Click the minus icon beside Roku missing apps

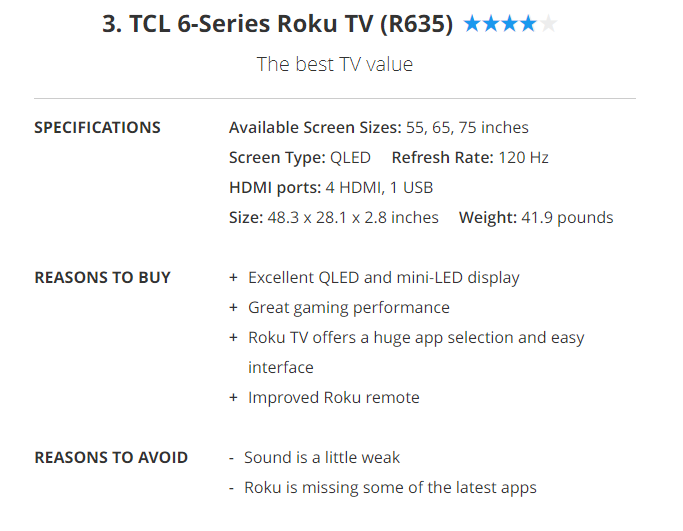(x=232, y=488)
